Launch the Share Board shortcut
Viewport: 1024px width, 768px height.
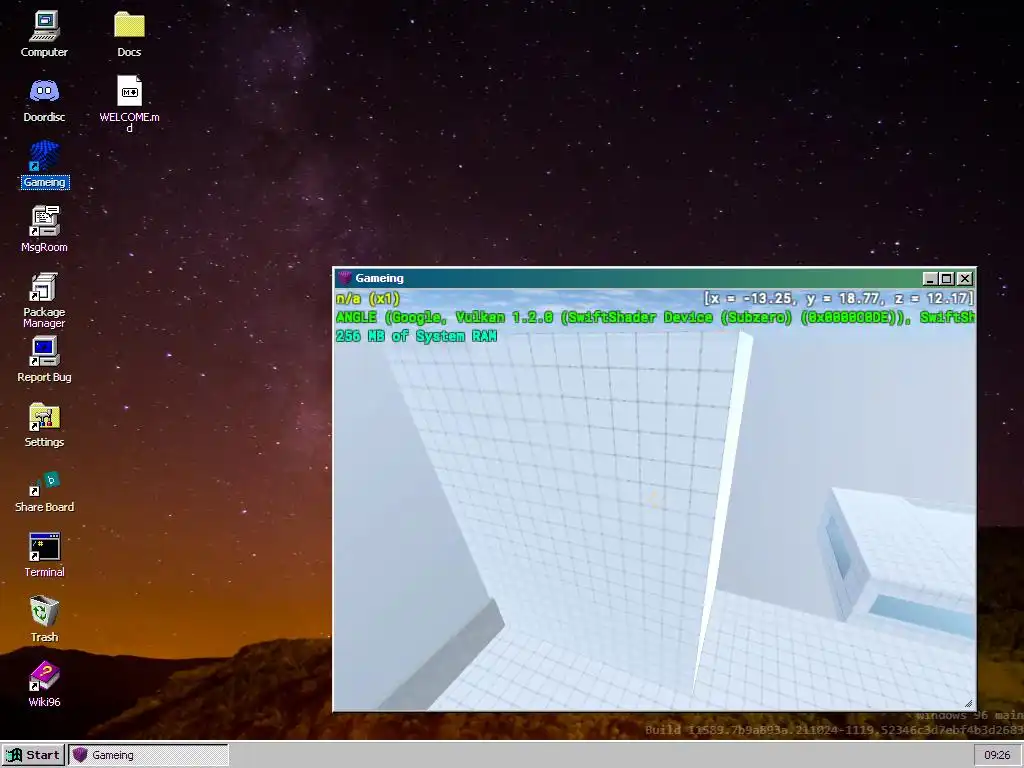[x=44, y=490]
